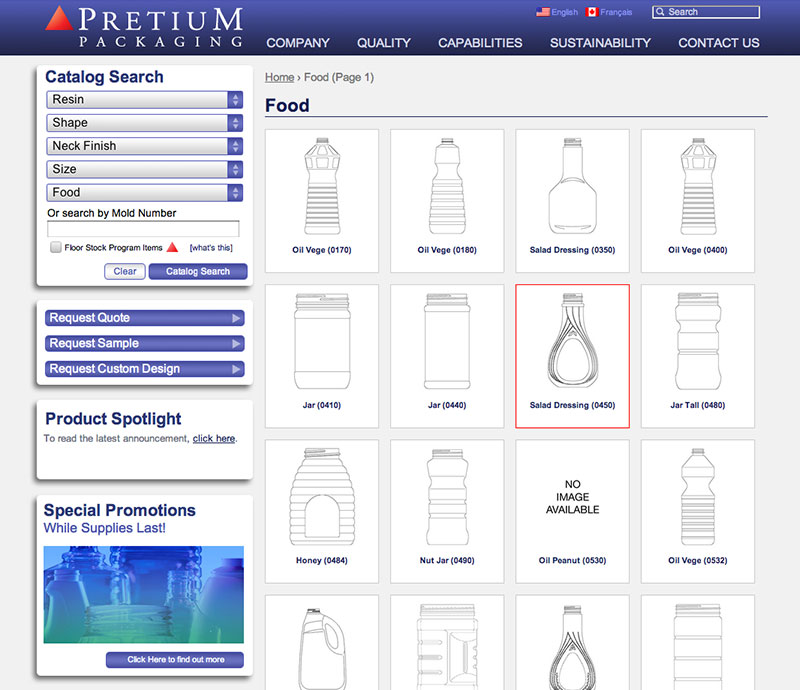Click the arrow on Request Custom Design

coord(236,369)
